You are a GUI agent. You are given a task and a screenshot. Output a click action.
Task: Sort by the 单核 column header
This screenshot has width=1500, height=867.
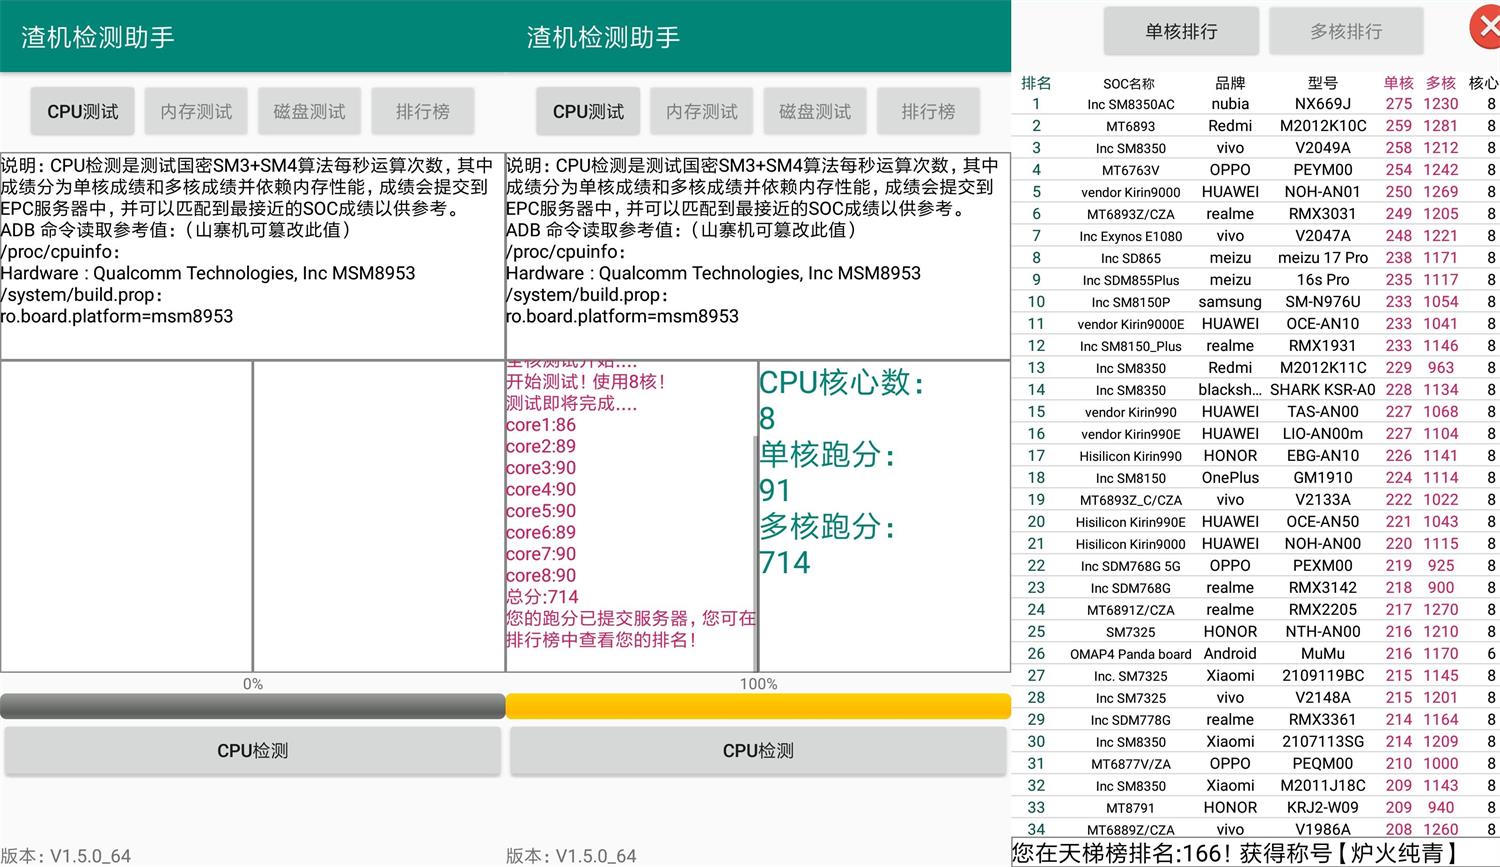pyautogui.click(x=1397, y=83)
